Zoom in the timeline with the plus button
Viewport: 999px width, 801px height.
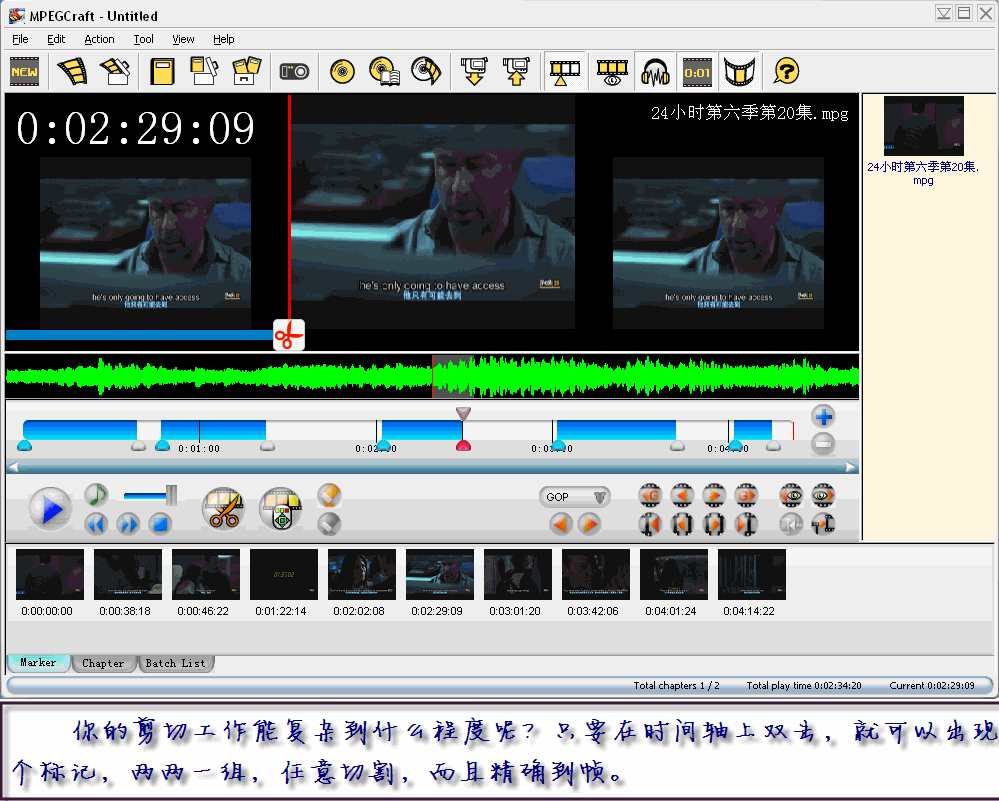click(x=823, y=417)
